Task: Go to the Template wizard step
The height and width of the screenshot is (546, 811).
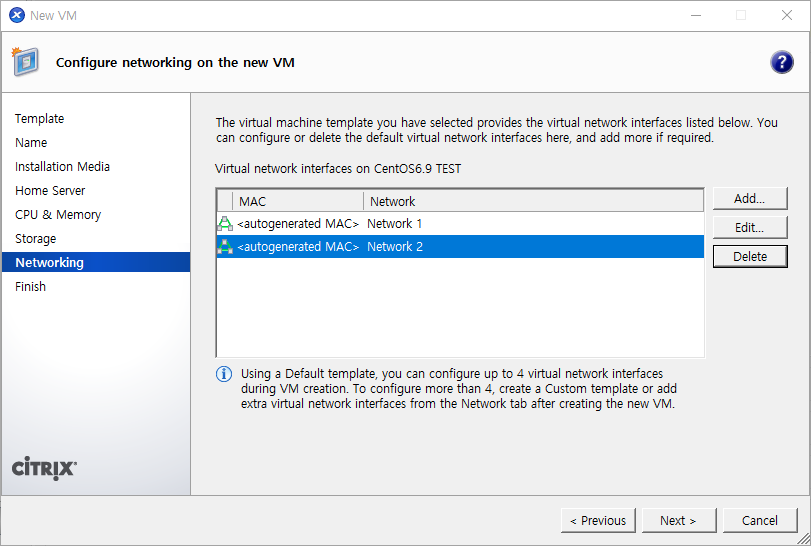Action: (x=39, y=118)
